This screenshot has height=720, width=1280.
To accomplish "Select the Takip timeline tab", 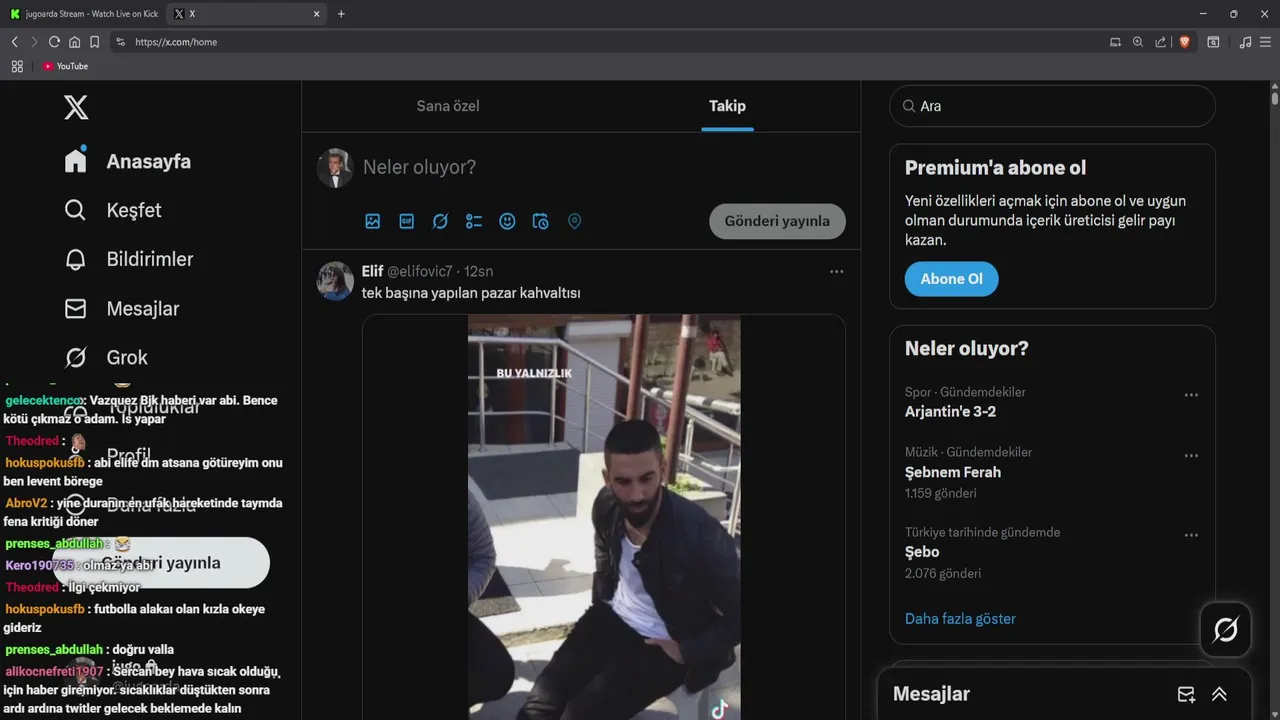I will [727, 106].
